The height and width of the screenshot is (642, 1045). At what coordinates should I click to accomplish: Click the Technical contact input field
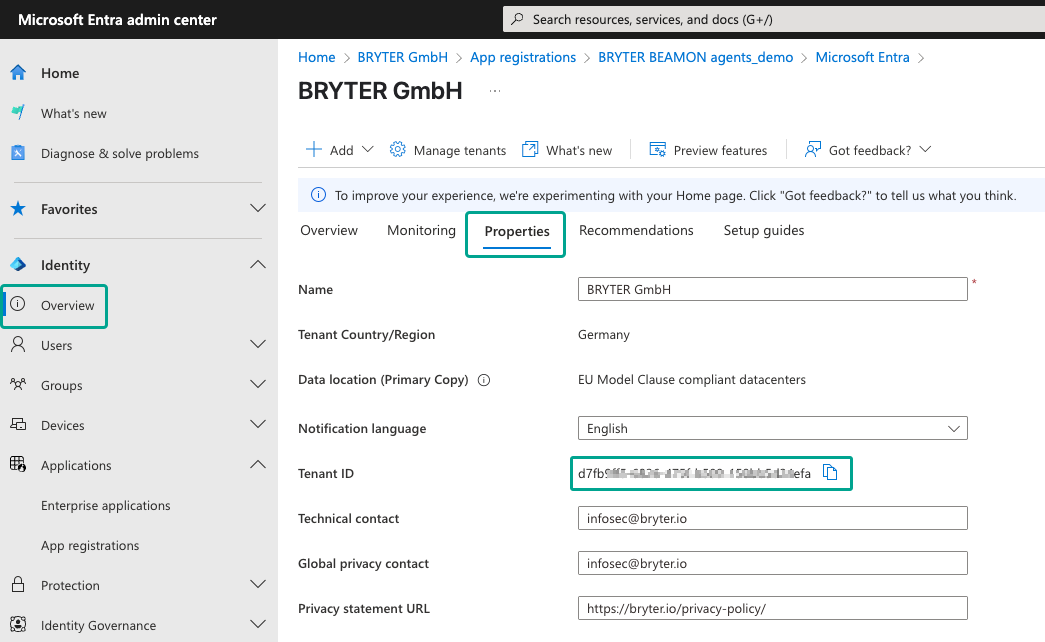coord(772,518)
